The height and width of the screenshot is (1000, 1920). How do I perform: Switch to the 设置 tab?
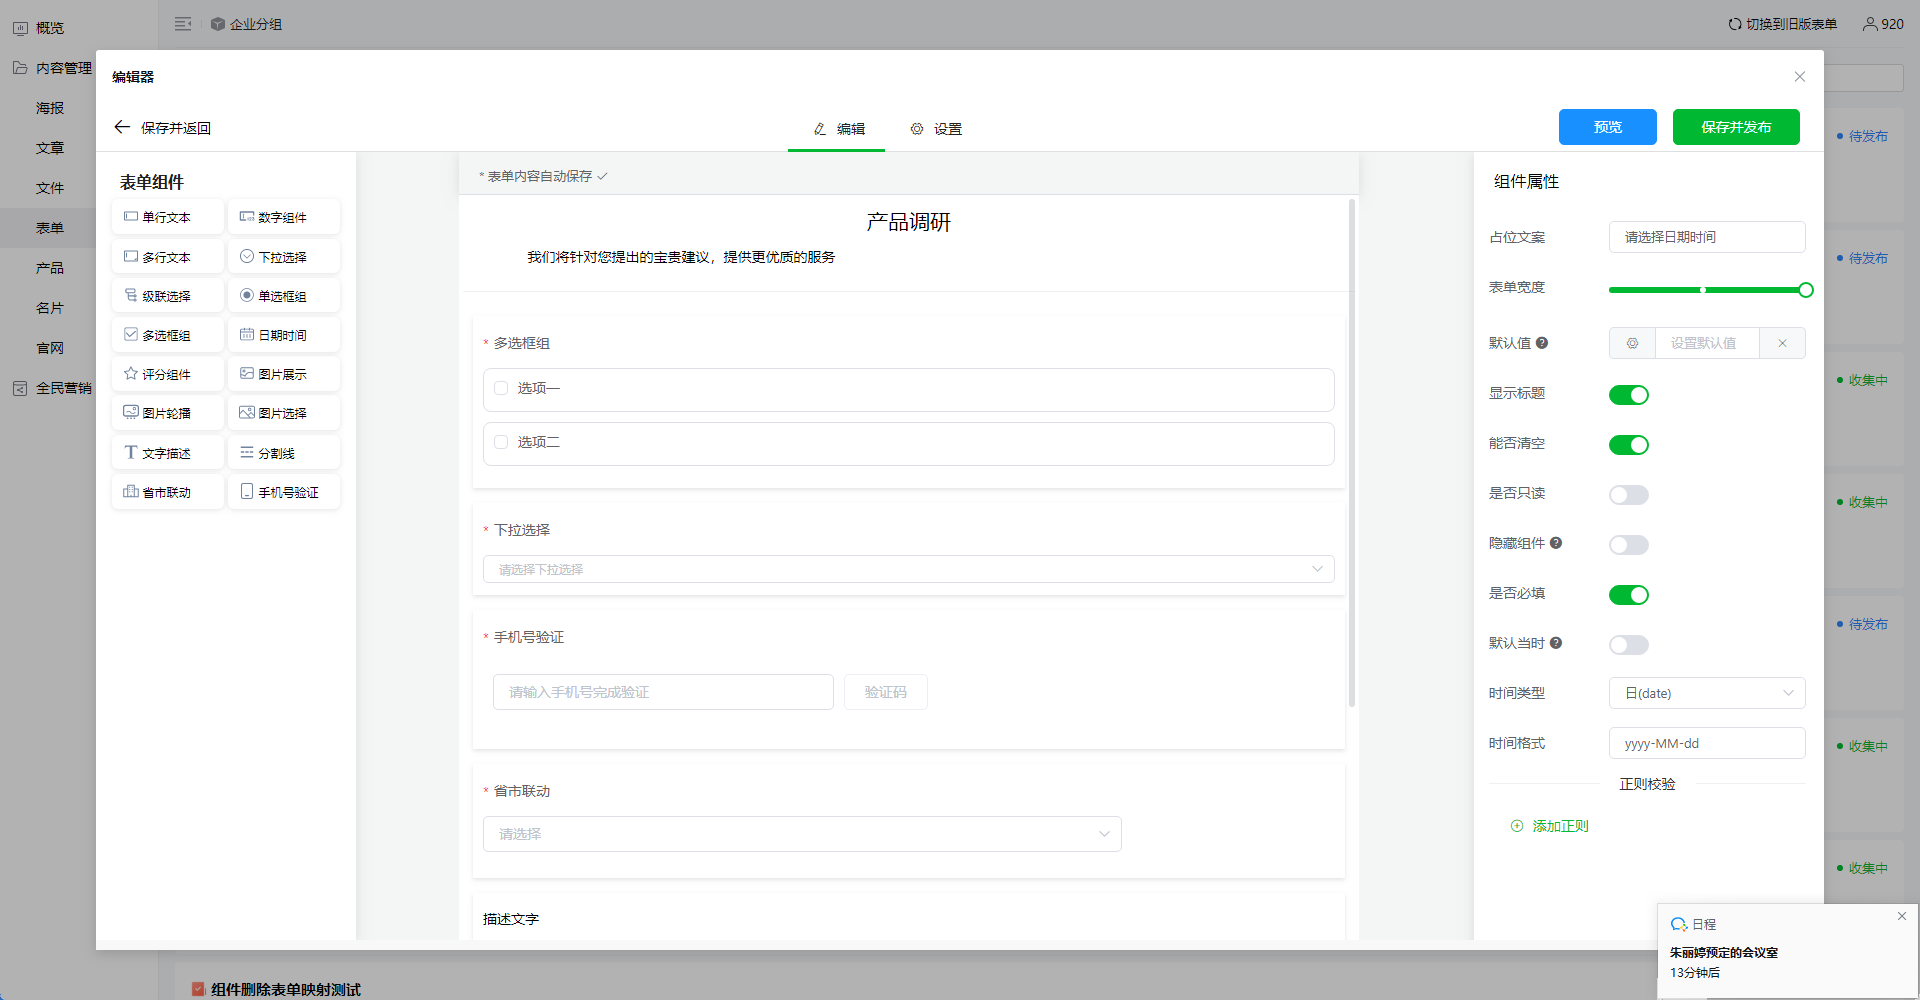pyautogui.click(x=936, y=129)
